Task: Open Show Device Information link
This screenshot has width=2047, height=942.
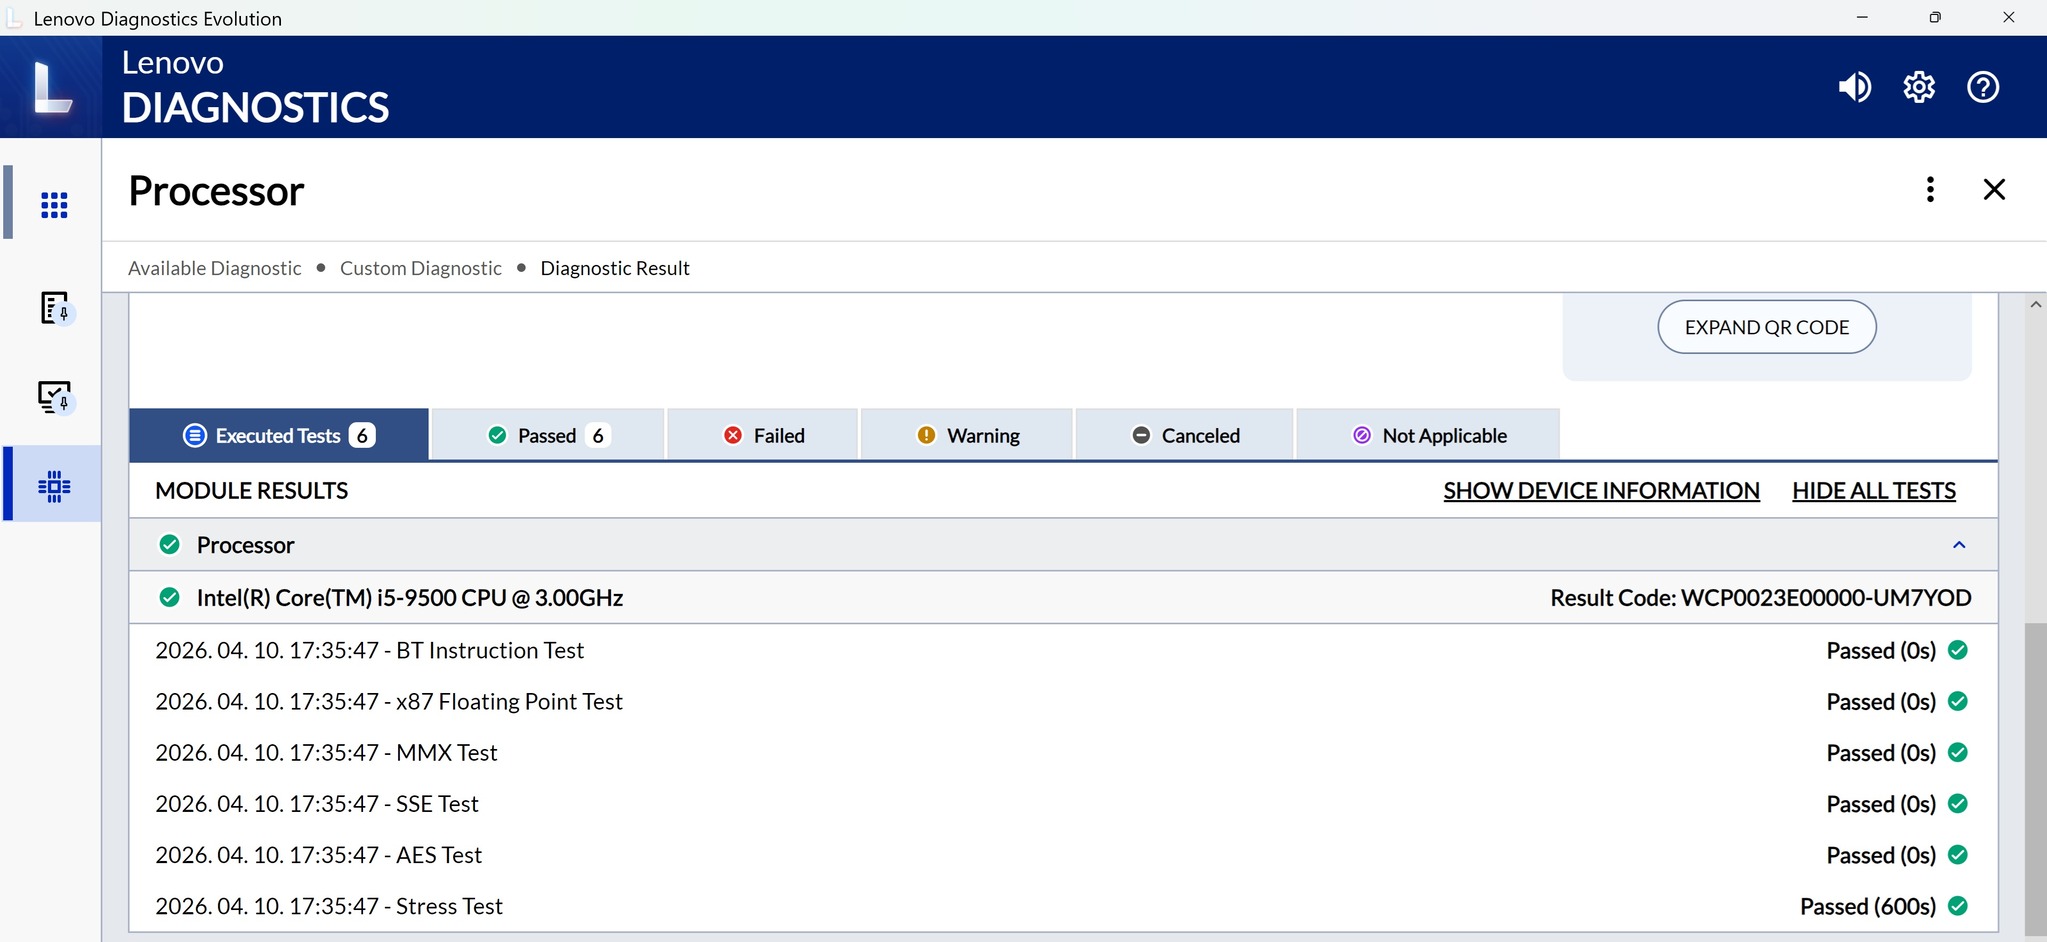Action: coord(1601,491)
